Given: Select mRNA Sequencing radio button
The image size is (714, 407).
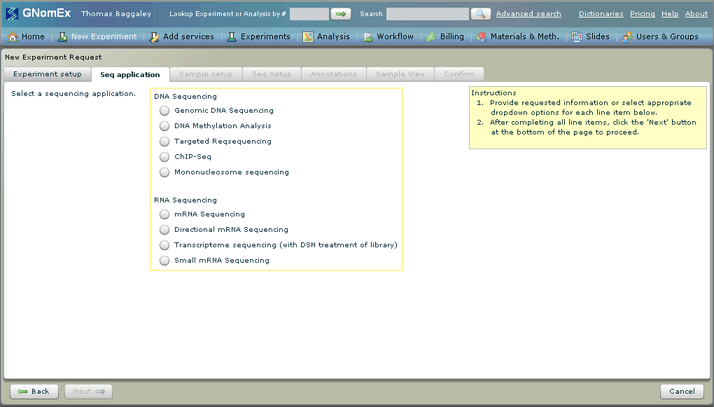Looking at the screenshot, I should tap(164, 214).
